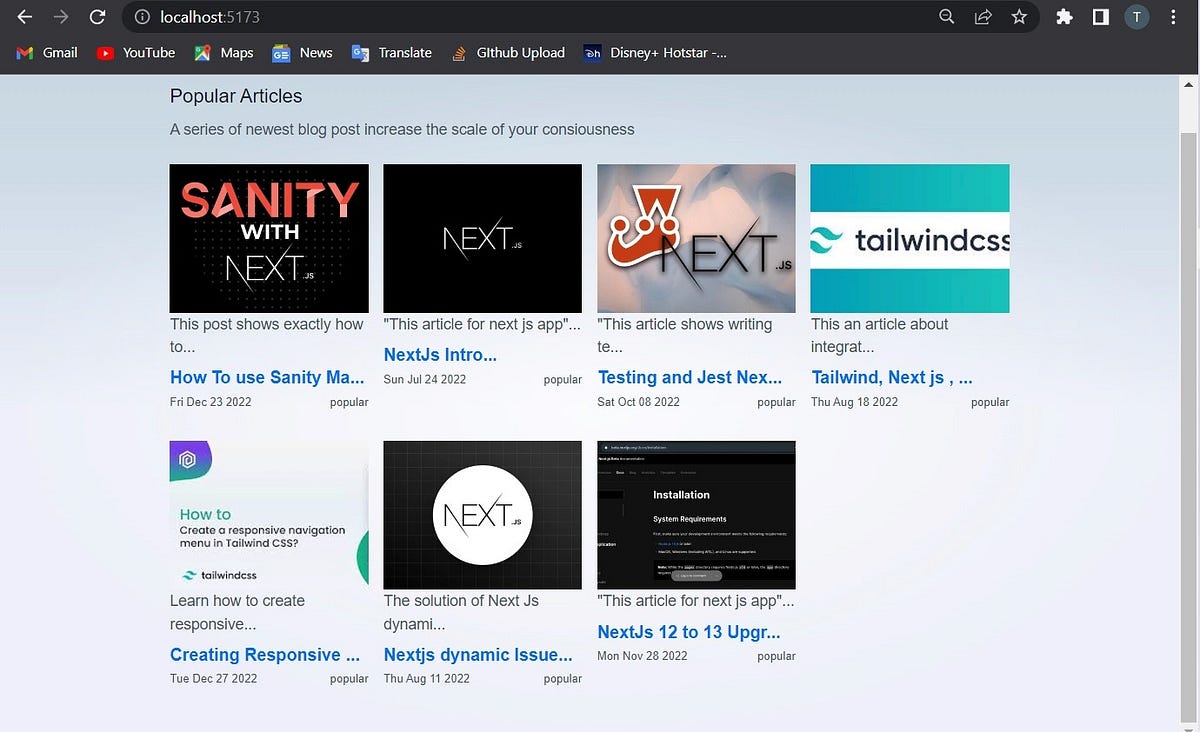Open the Translate bookmark
Screen dimensions: 1200x732
pos(391,52)
